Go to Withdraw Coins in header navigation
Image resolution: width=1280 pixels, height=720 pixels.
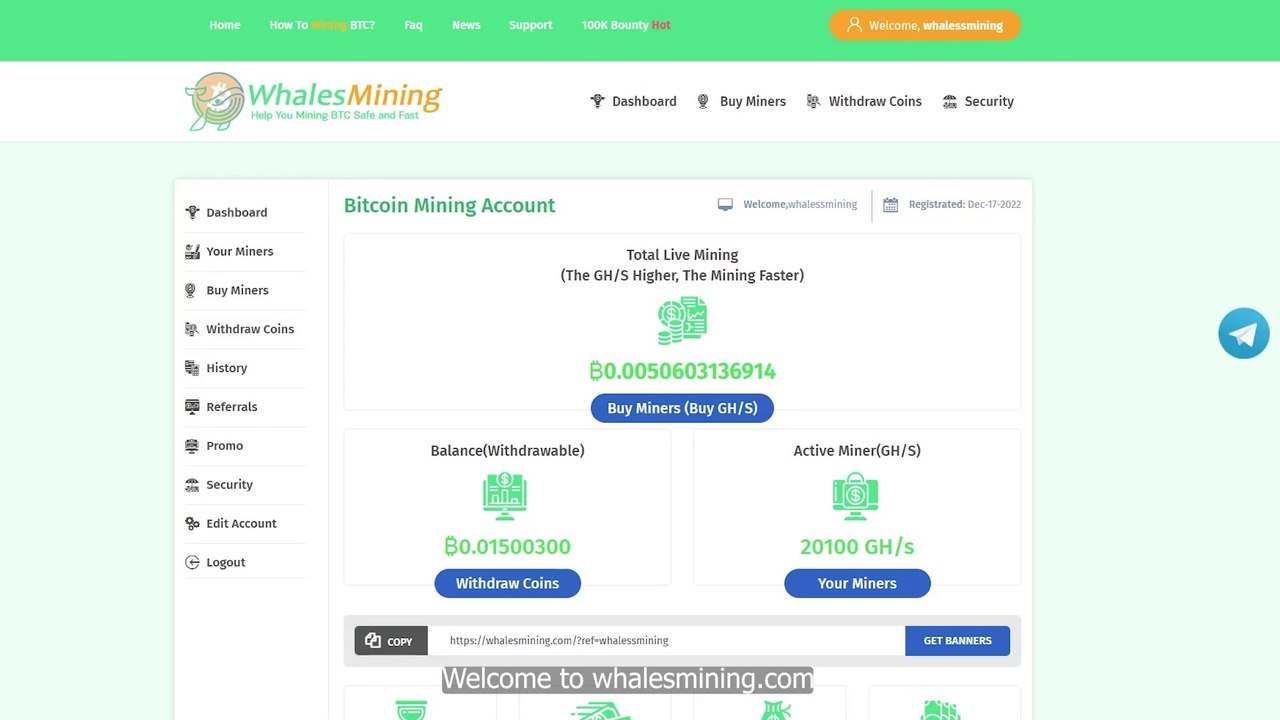(875, 101)
